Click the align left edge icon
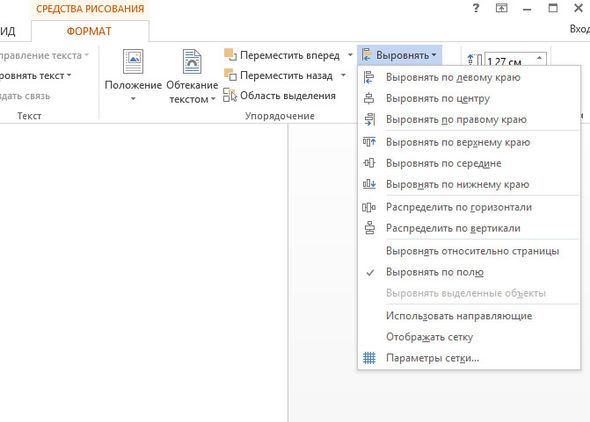Viewport: 590px width, 422px height. [x=369, y=77]
